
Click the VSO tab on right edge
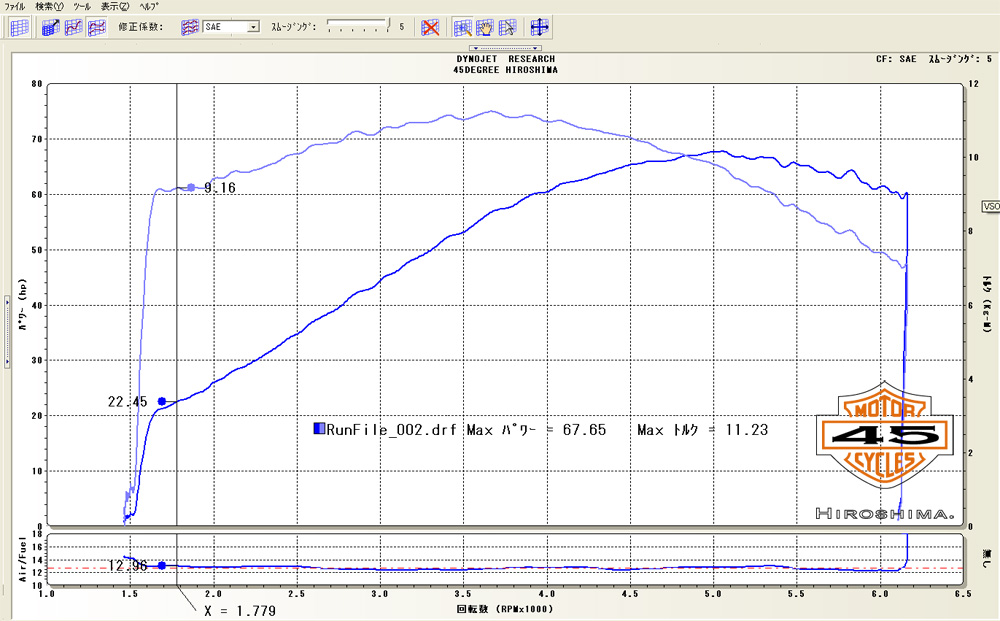991,206
